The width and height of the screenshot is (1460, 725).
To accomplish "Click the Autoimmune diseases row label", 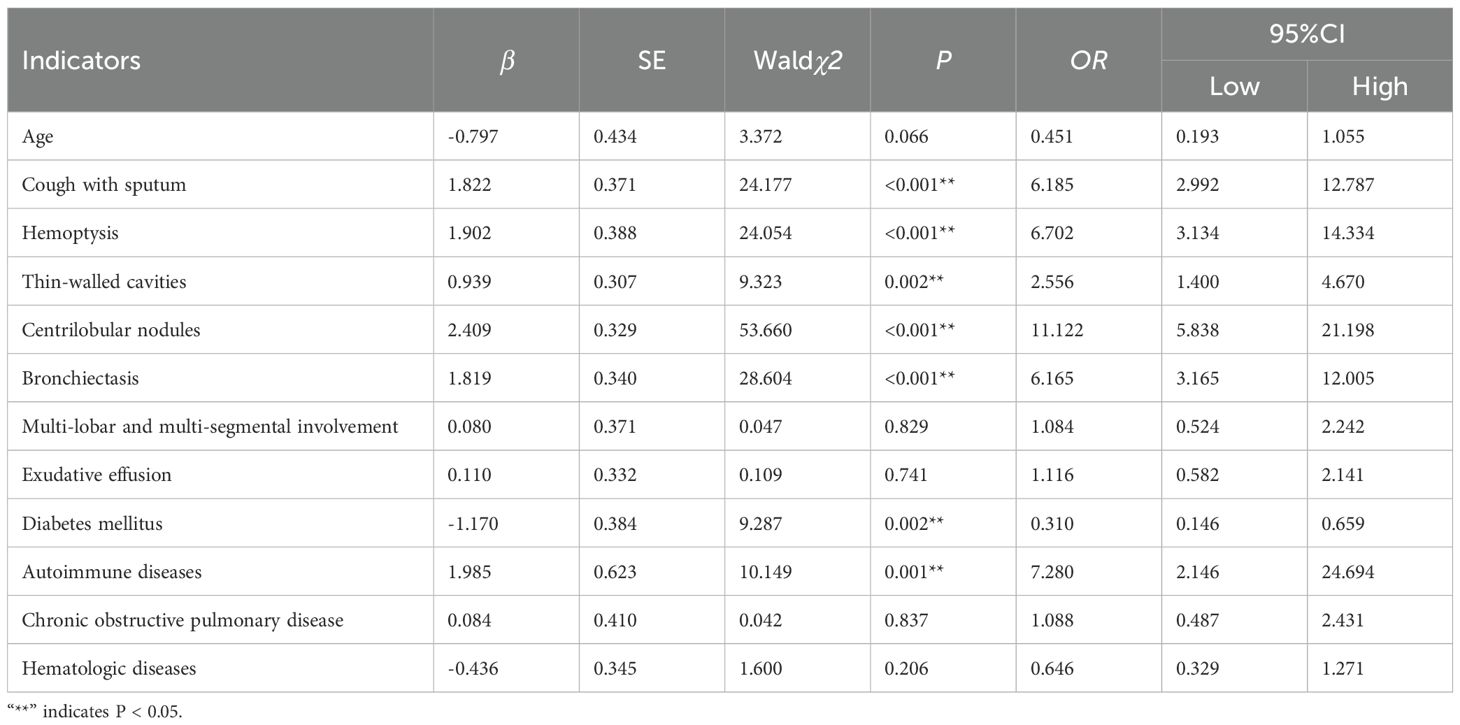I will (112, 572).
